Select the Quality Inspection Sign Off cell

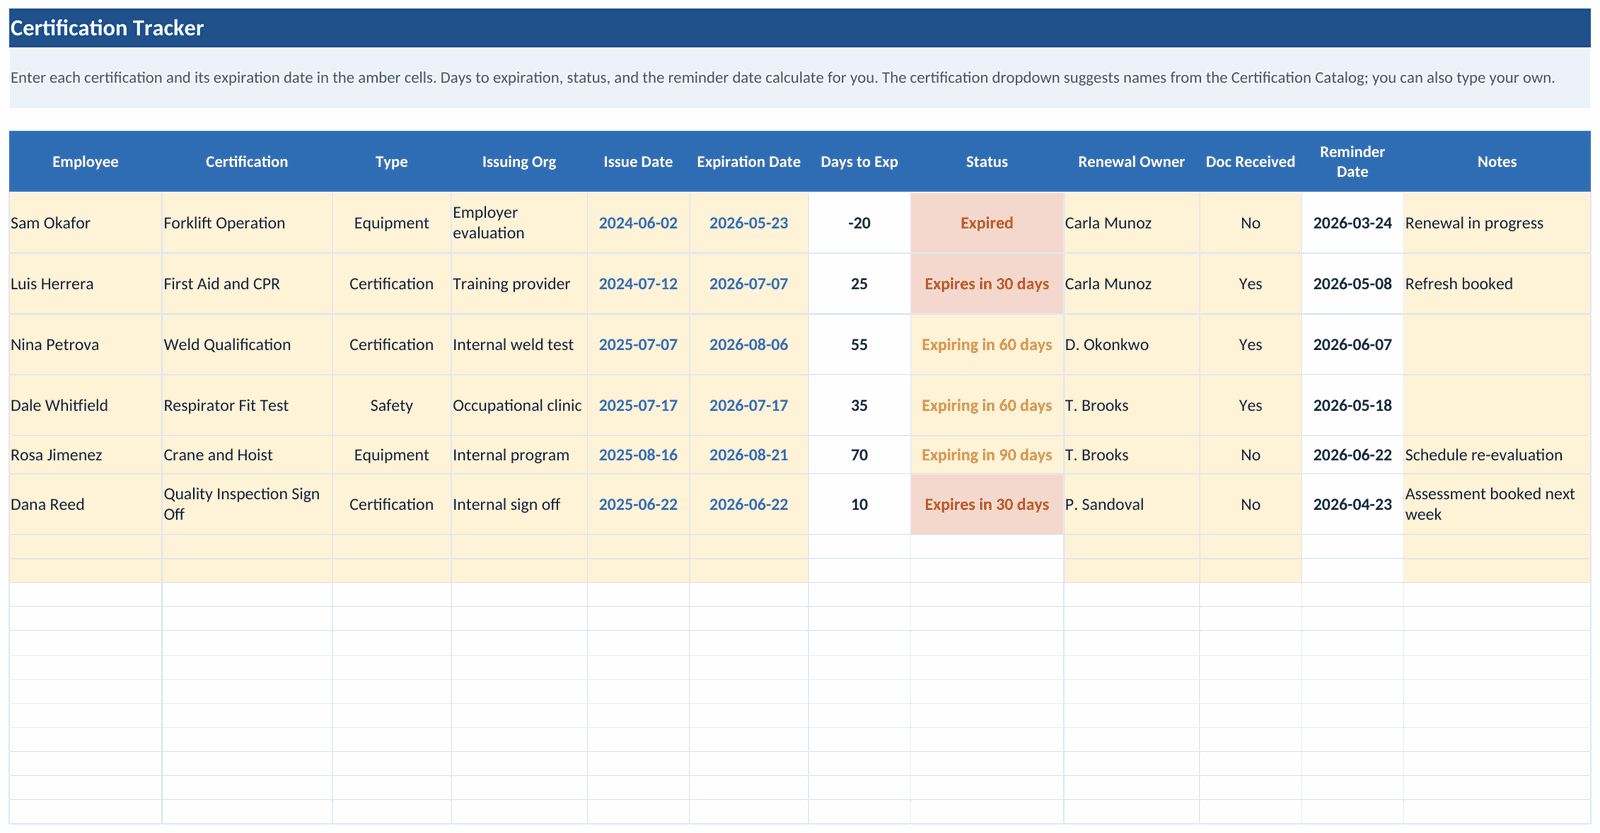(247, 504)
